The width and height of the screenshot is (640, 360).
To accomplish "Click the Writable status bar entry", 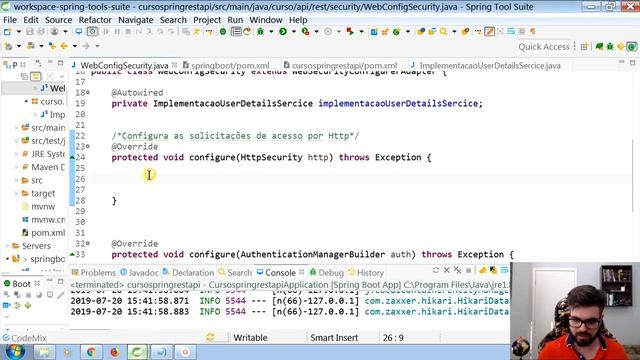I will 250,338.
